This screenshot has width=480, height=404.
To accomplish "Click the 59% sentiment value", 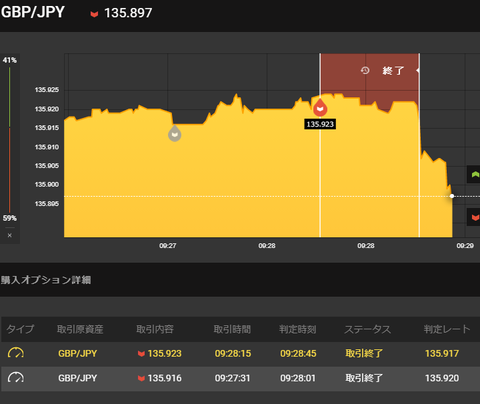I will (10, 218).
